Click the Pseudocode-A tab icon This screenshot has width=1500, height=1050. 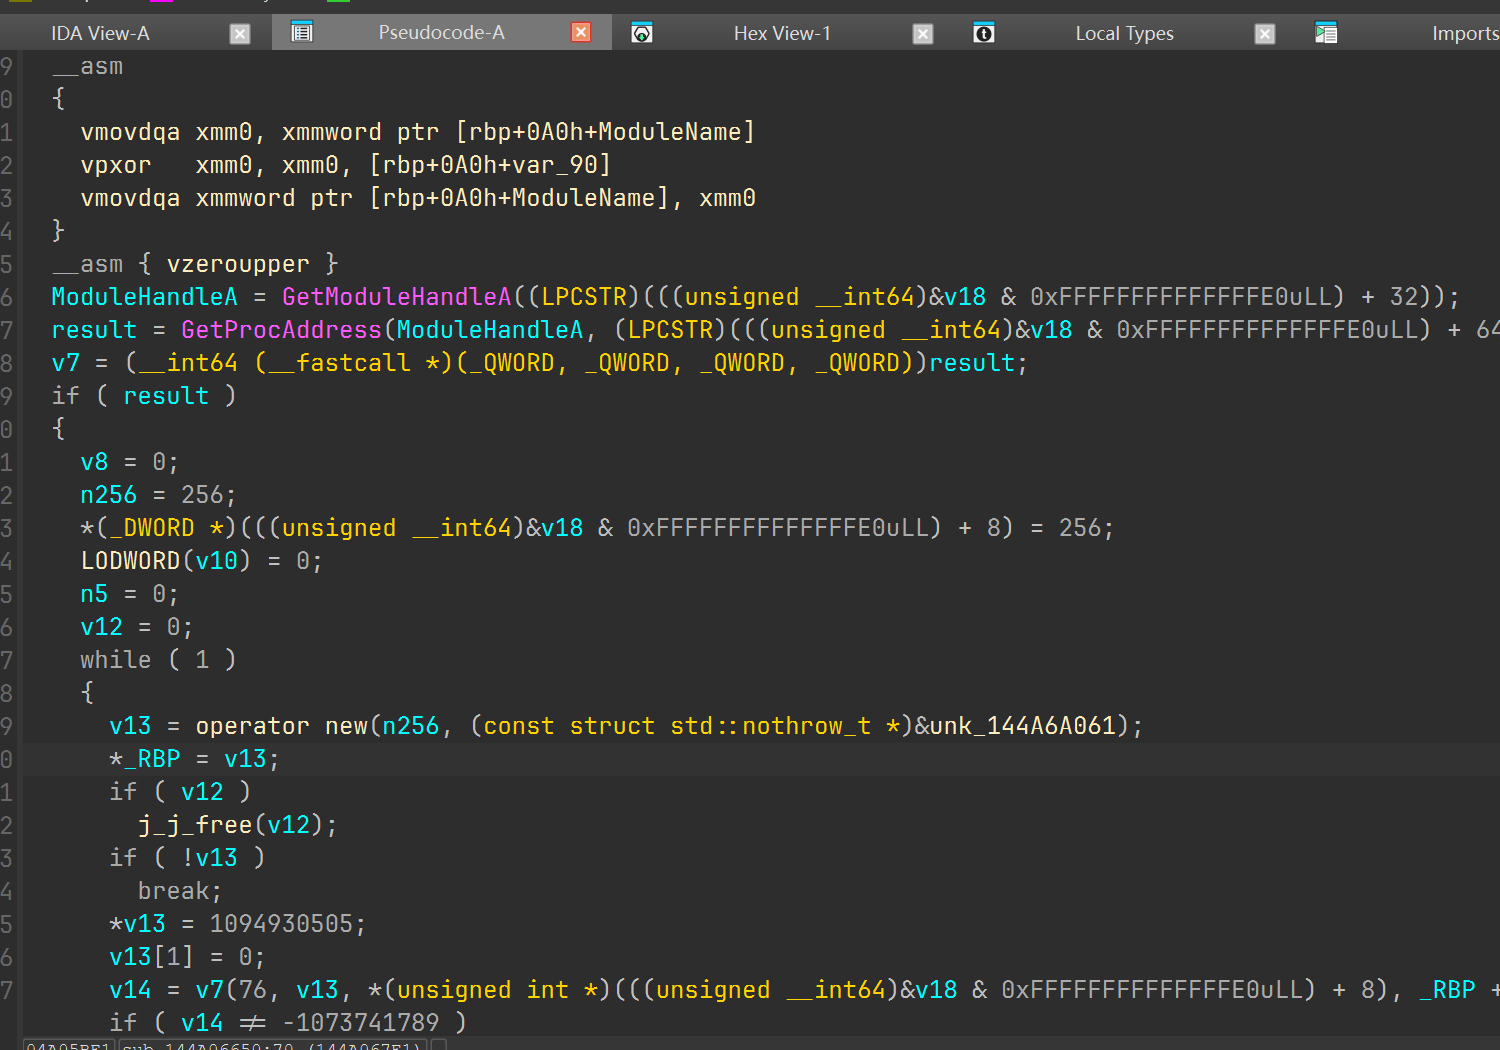[x=302, y=33]
